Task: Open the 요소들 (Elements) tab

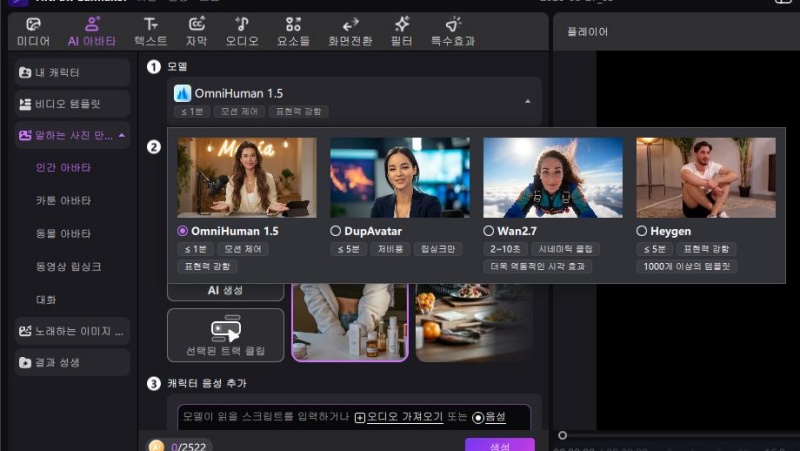Action: tap(293, 32)
